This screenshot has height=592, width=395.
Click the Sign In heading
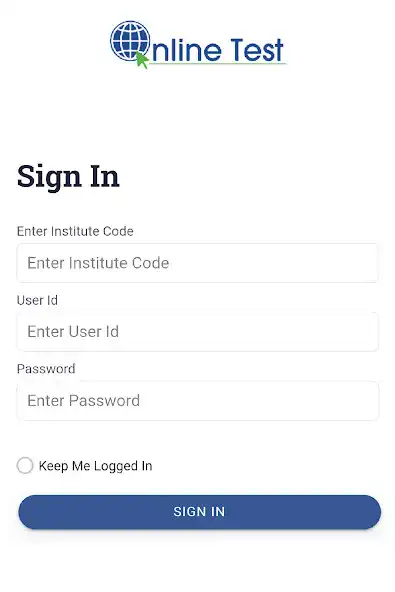tap(68, 176)
